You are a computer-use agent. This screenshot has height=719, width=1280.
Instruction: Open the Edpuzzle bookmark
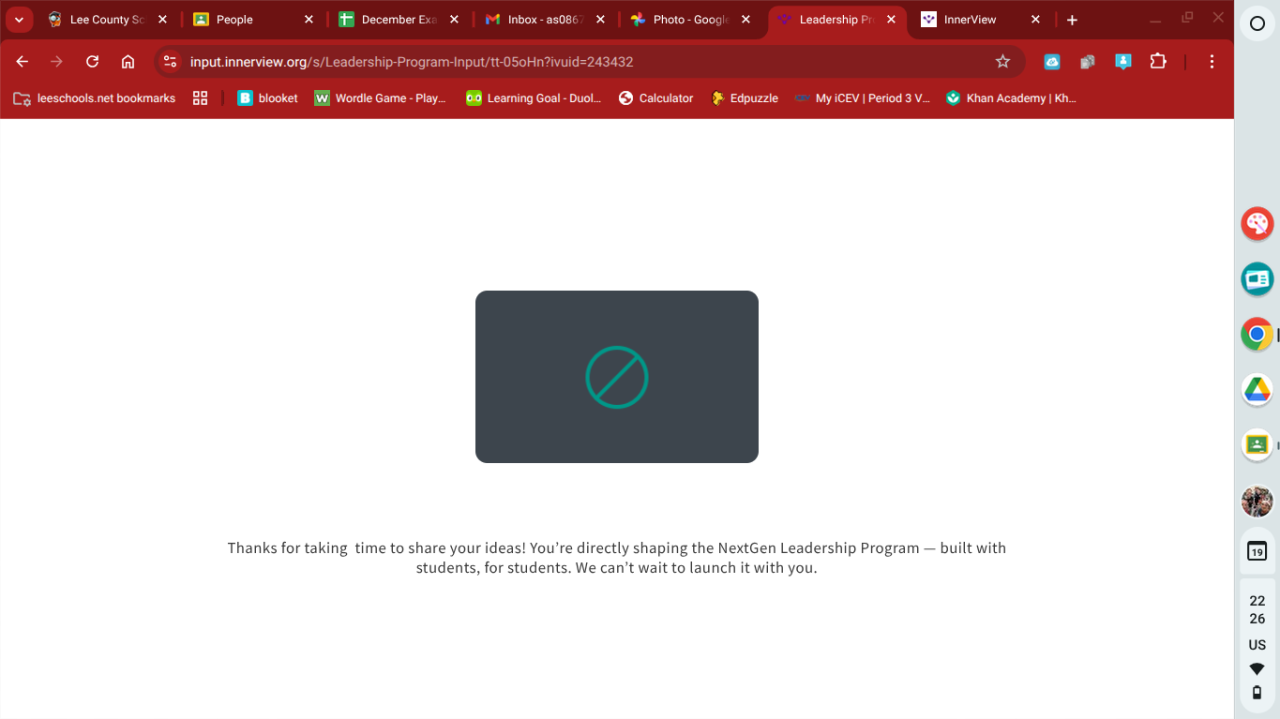point(744,98)
